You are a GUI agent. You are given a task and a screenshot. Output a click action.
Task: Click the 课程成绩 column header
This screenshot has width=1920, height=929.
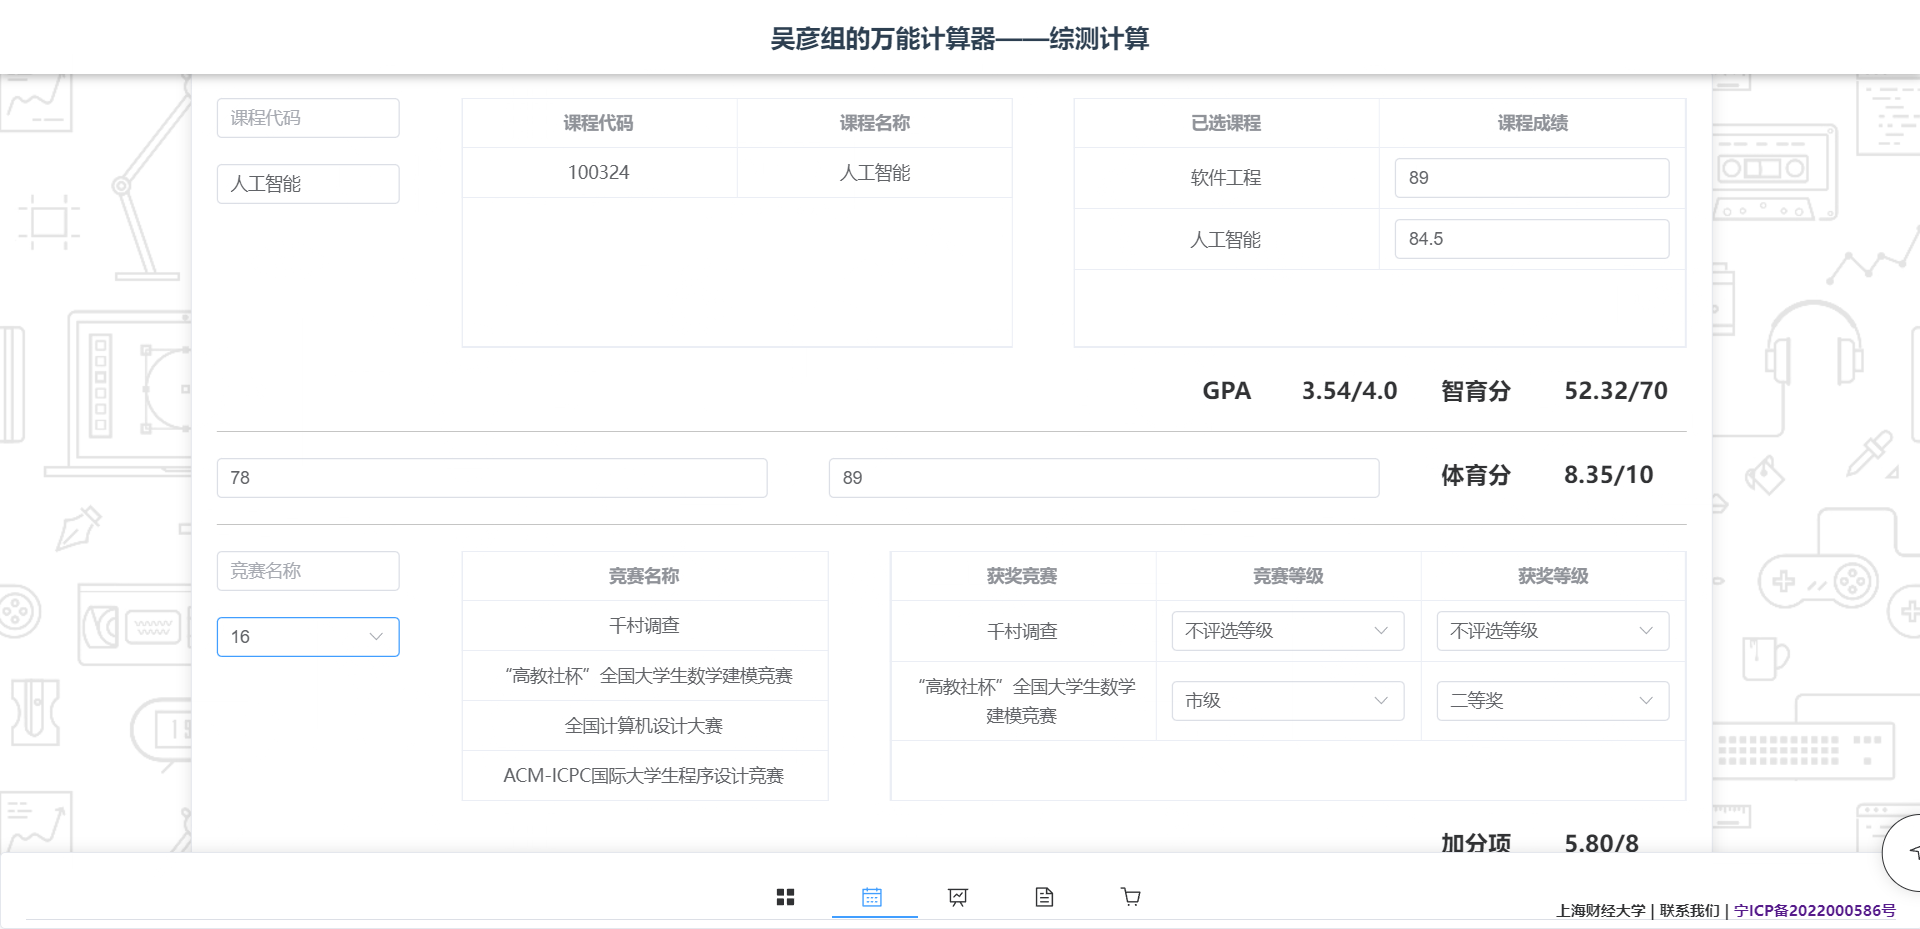(1532, 123)
